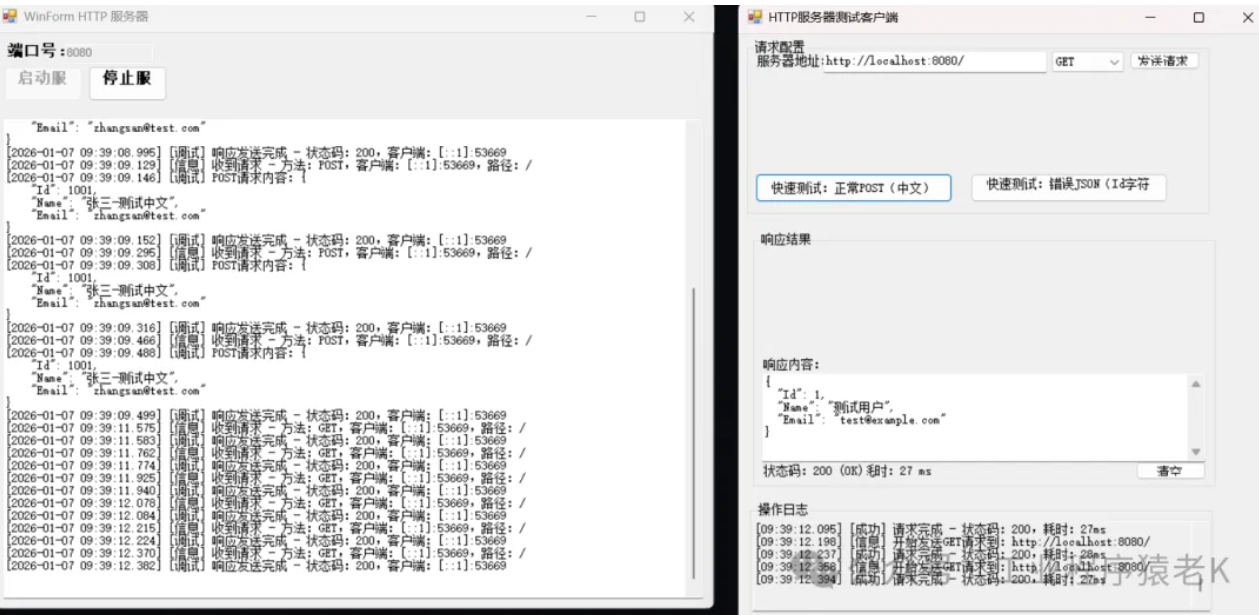The height and width of the screenshot is (615, 1259).
Task: Minimize the HTTP test client window
Action: [x=1150, y=17]
